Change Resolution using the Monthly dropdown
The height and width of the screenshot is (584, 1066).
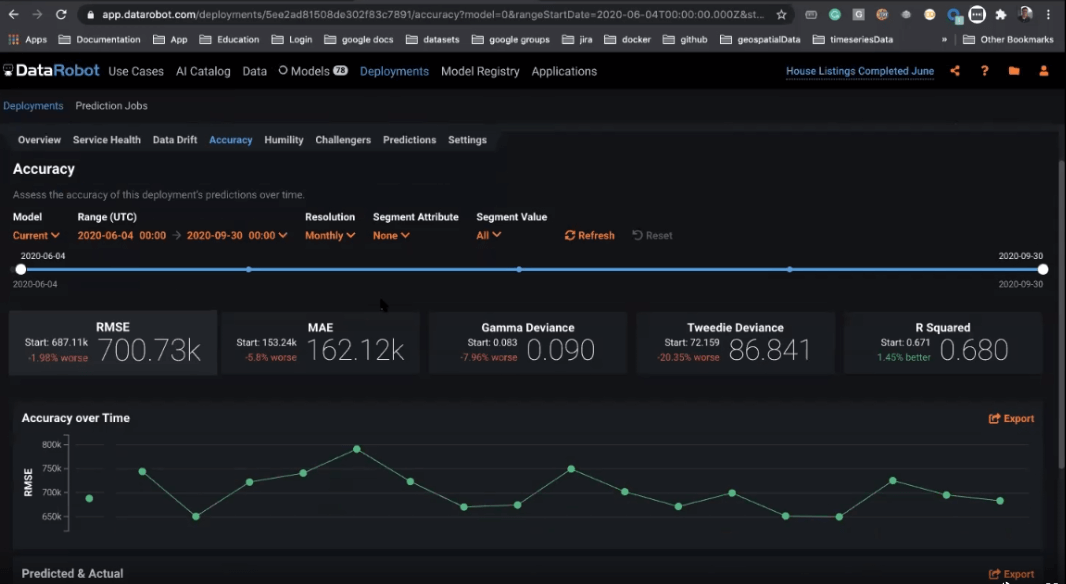tap(330, 235)
